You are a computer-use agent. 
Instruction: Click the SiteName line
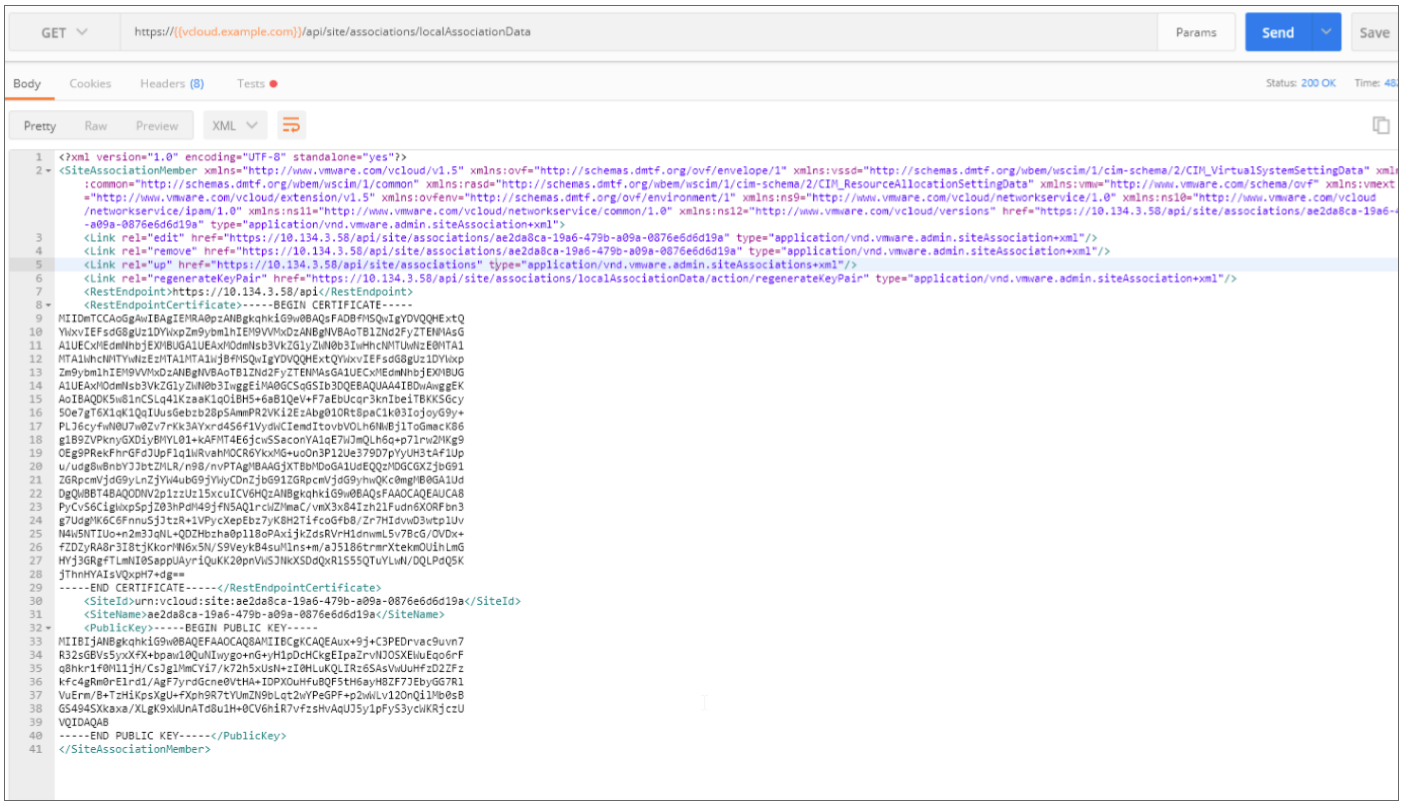264,615
